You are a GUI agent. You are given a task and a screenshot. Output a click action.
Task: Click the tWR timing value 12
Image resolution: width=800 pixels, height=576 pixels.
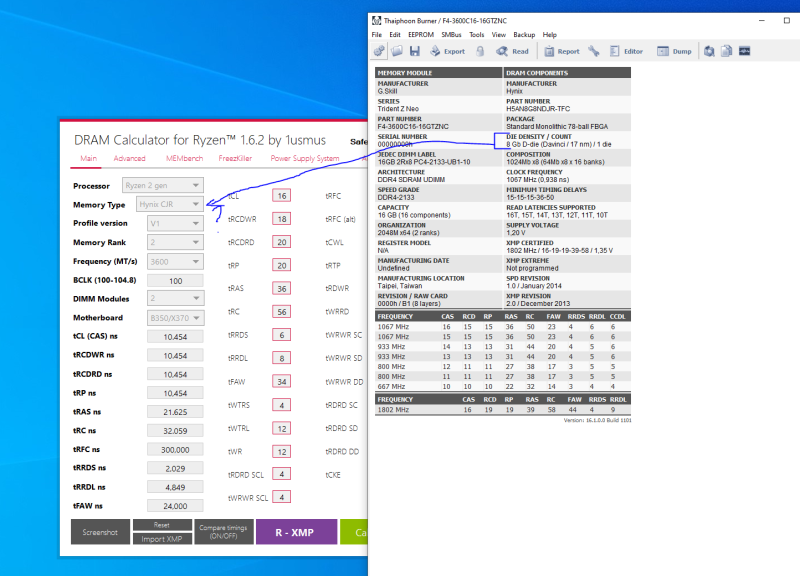282,452
